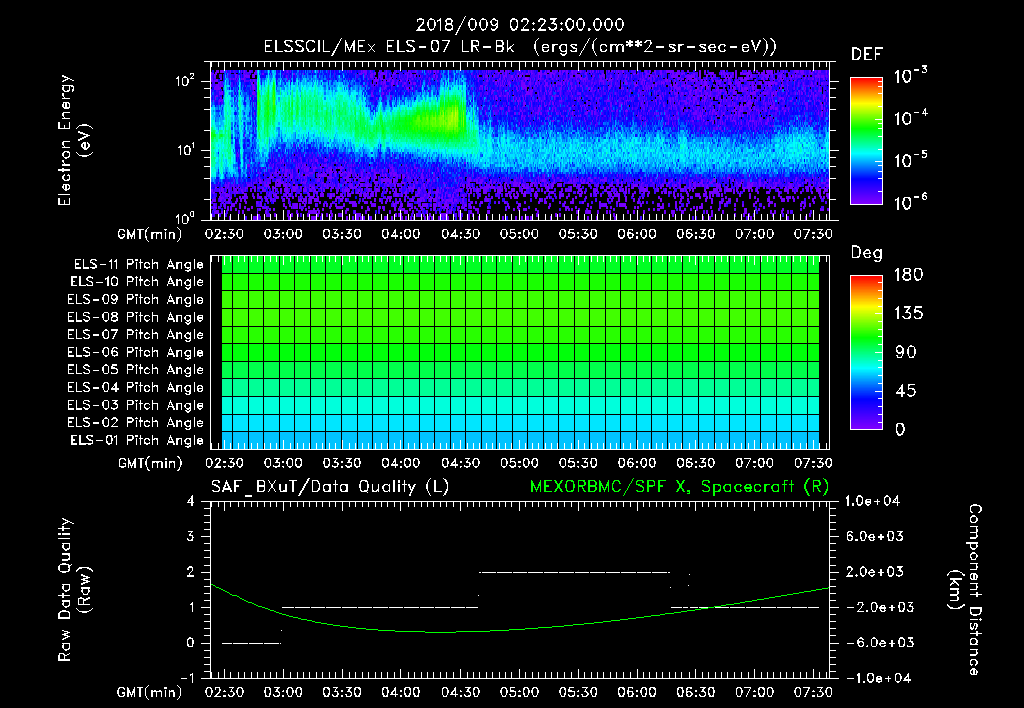Click the Deg pitch angle color bar
This screenshot has width=1024, height=708.
pyautogui.click(x=866, y=353)
